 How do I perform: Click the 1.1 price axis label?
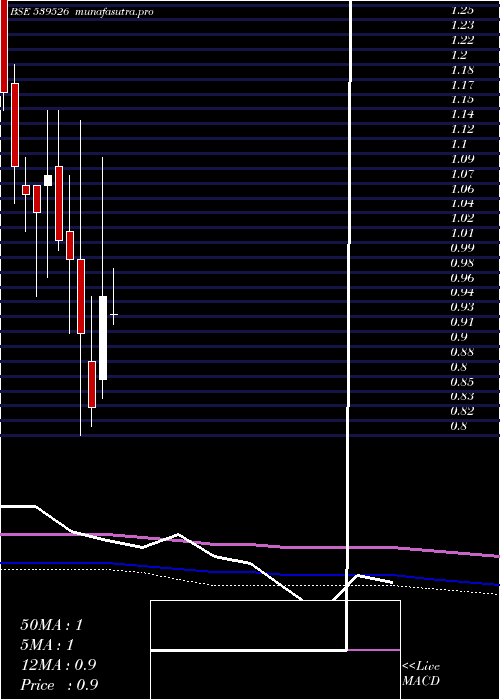click(x=459, y=144)
